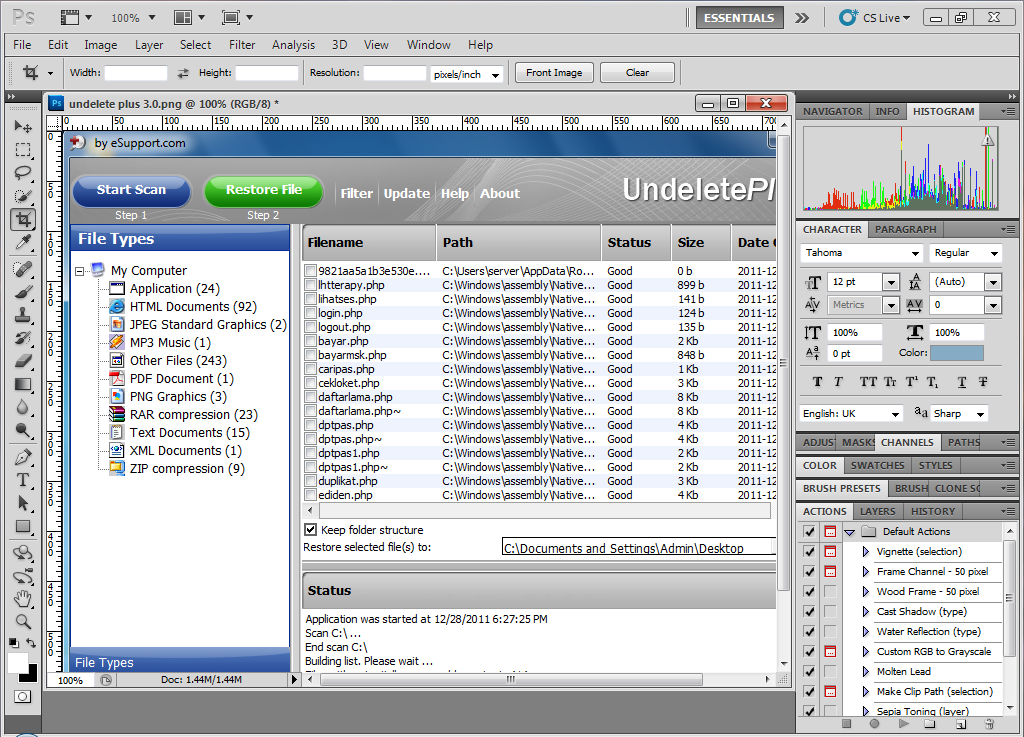Image resolution: width=1024 pixels, height=737 pixels.
Task: Click the Delete action trash icon
Action: pyautogui.click(x=989, y=723)
